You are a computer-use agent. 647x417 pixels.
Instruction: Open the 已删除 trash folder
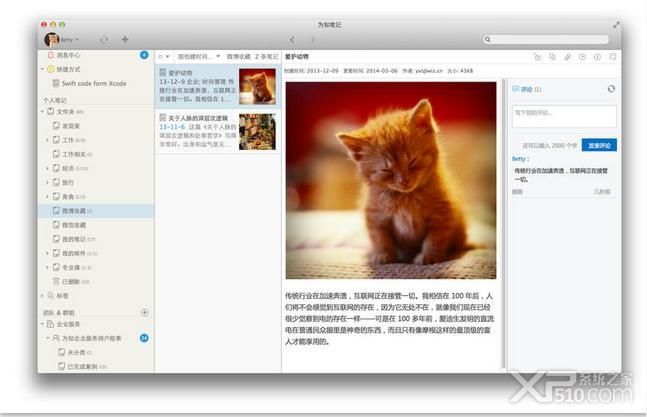[x=71, y=281]
